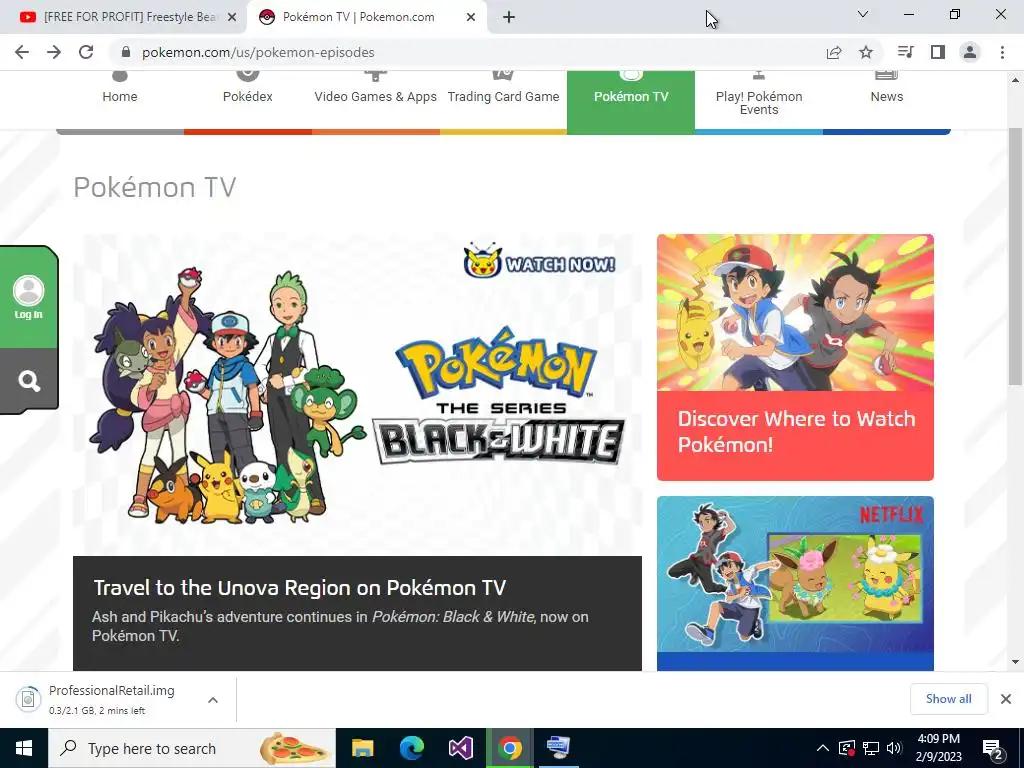
Task: Open Chrome profile avatar
Action: click(x=970, y=52)
